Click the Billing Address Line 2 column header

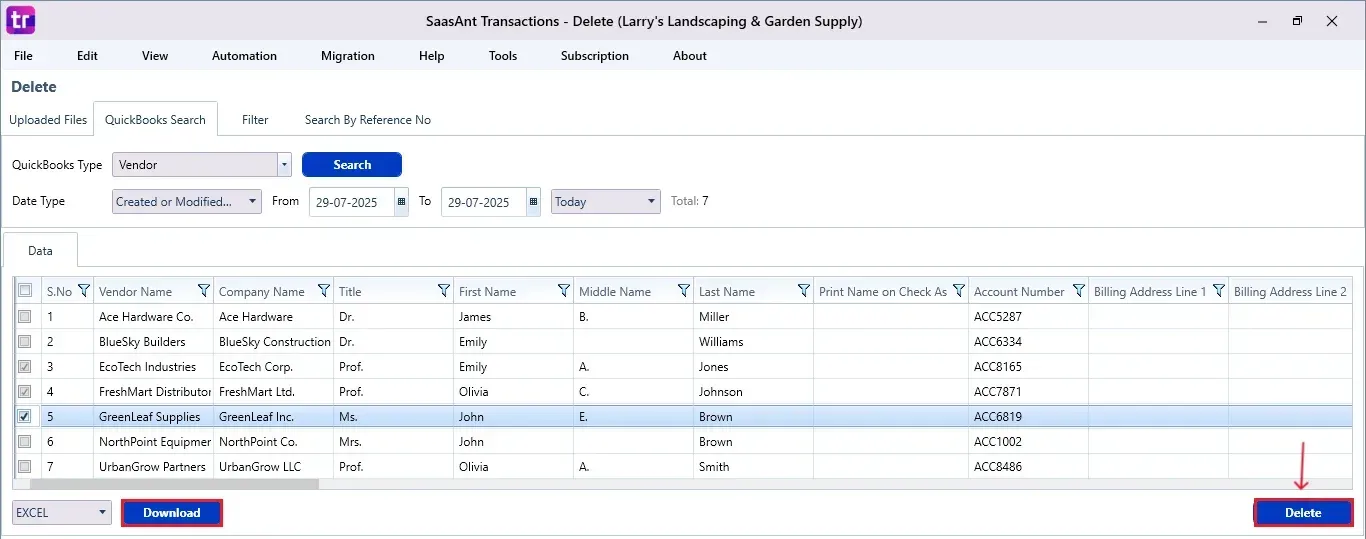pos(1290,292)
